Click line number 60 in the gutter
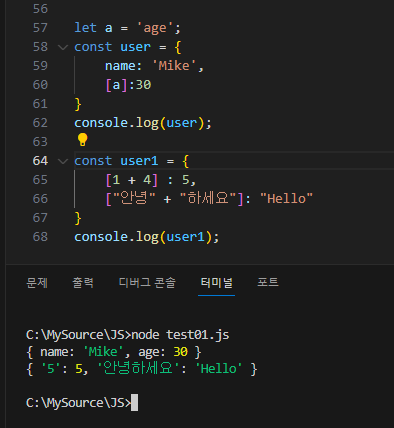This screenshot has width=394, height=428. [x=40, y=85]
